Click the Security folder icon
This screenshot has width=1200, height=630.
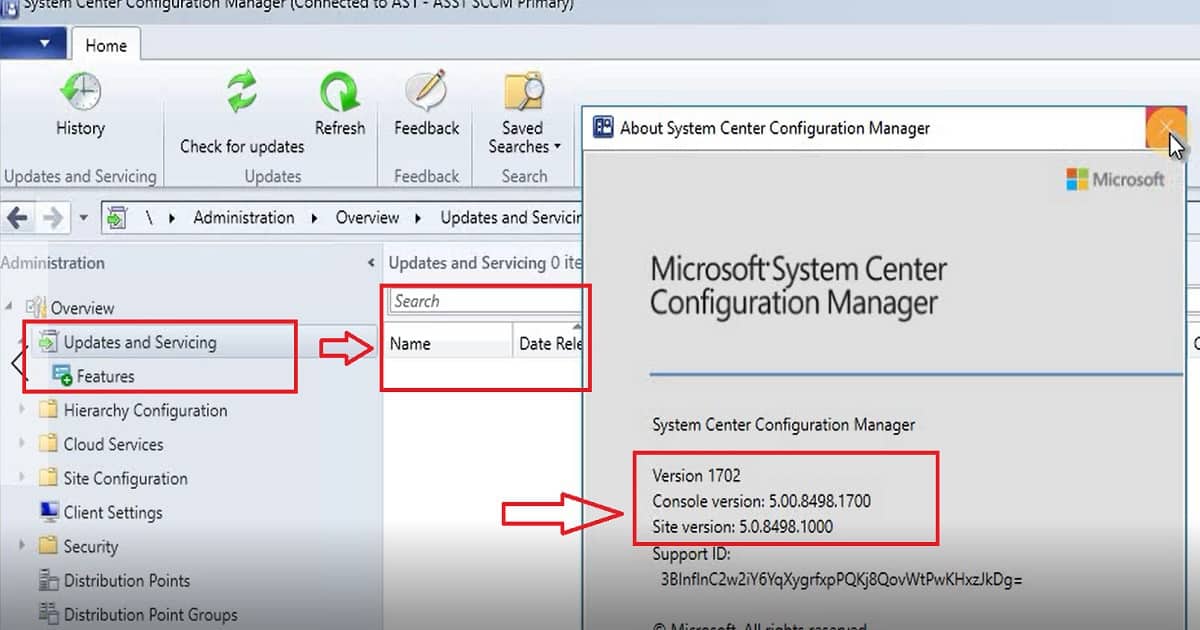click(48, 546)
